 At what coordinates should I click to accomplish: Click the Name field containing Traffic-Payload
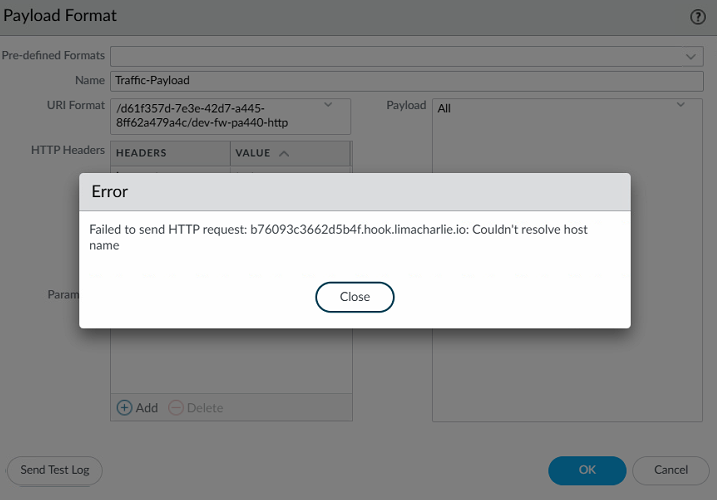(406, 80)
